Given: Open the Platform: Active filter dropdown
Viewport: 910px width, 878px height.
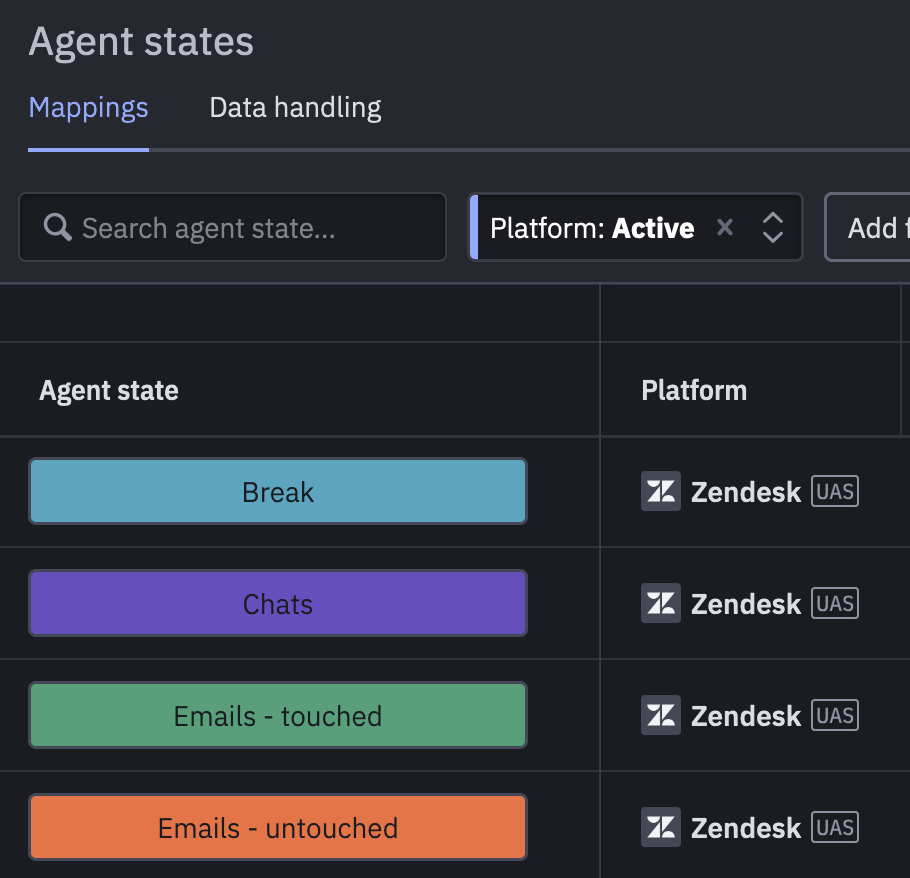Looking at the screenshot, I should [592, 227].
